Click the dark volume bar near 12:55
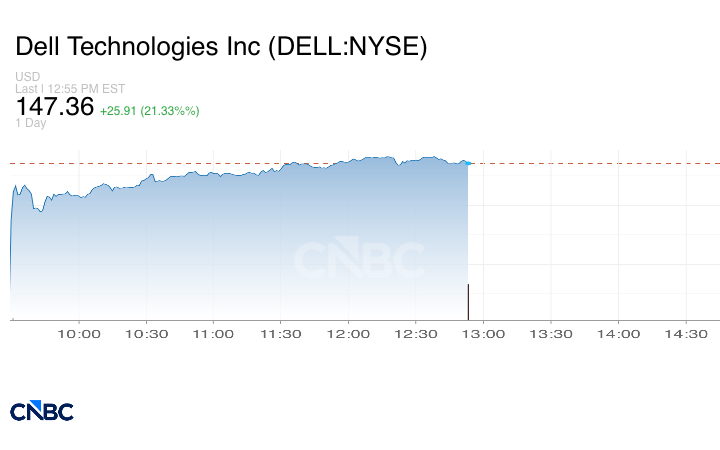 coord(468,301)
